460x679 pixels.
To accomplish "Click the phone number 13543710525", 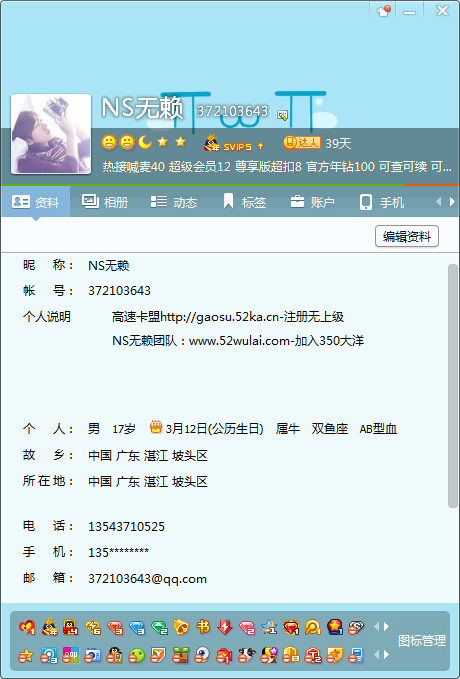I will (x=126, y=527).
